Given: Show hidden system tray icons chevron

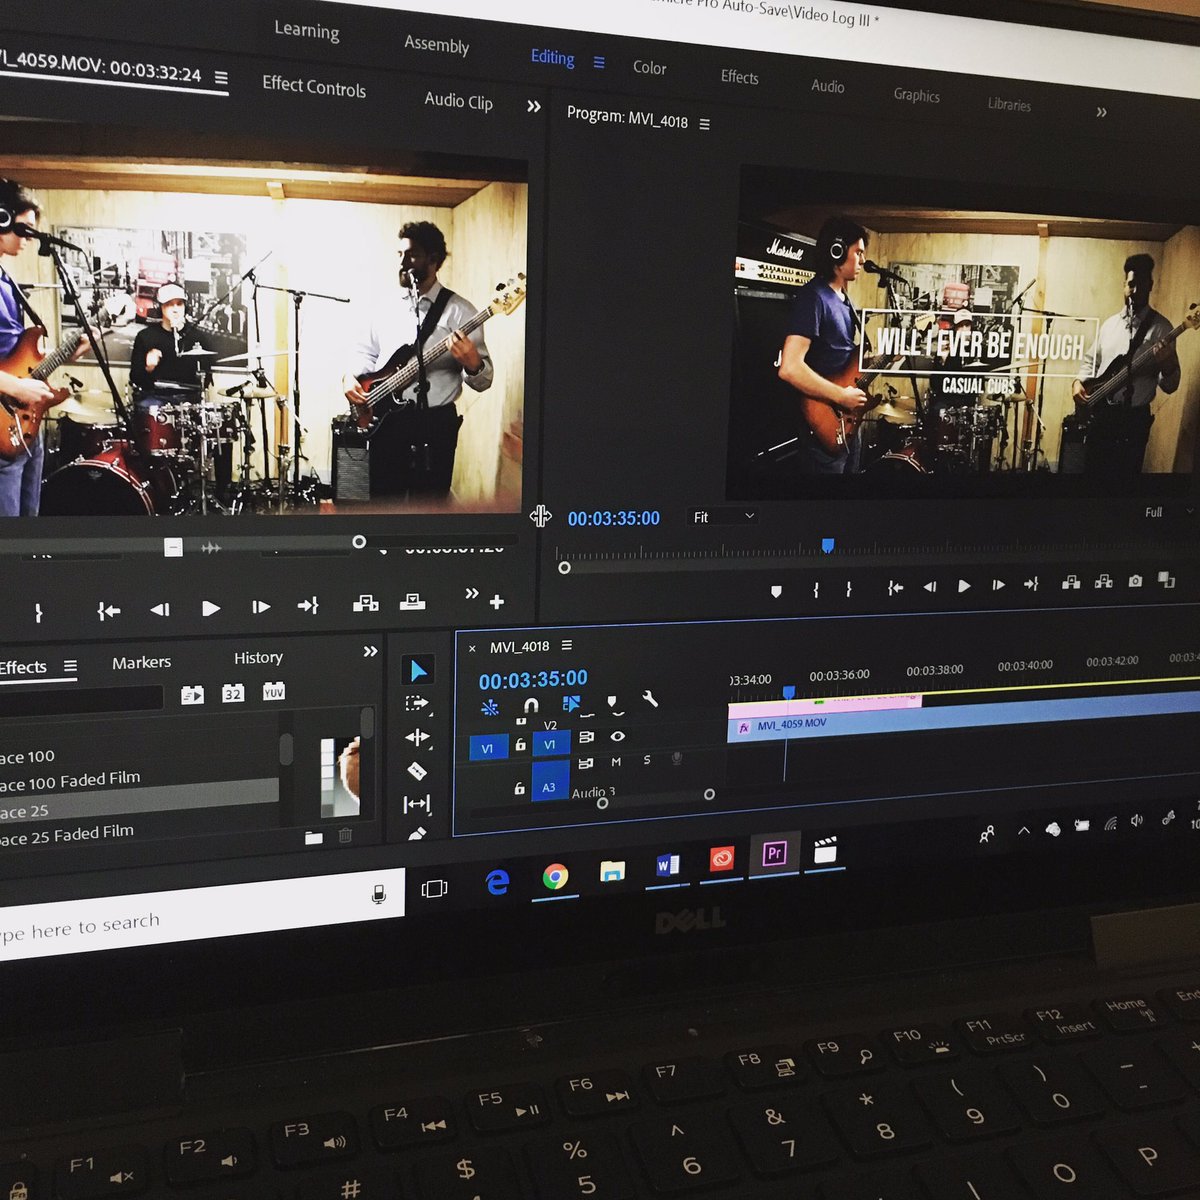Looking at the screenshot, I should tap(1024, 830).
